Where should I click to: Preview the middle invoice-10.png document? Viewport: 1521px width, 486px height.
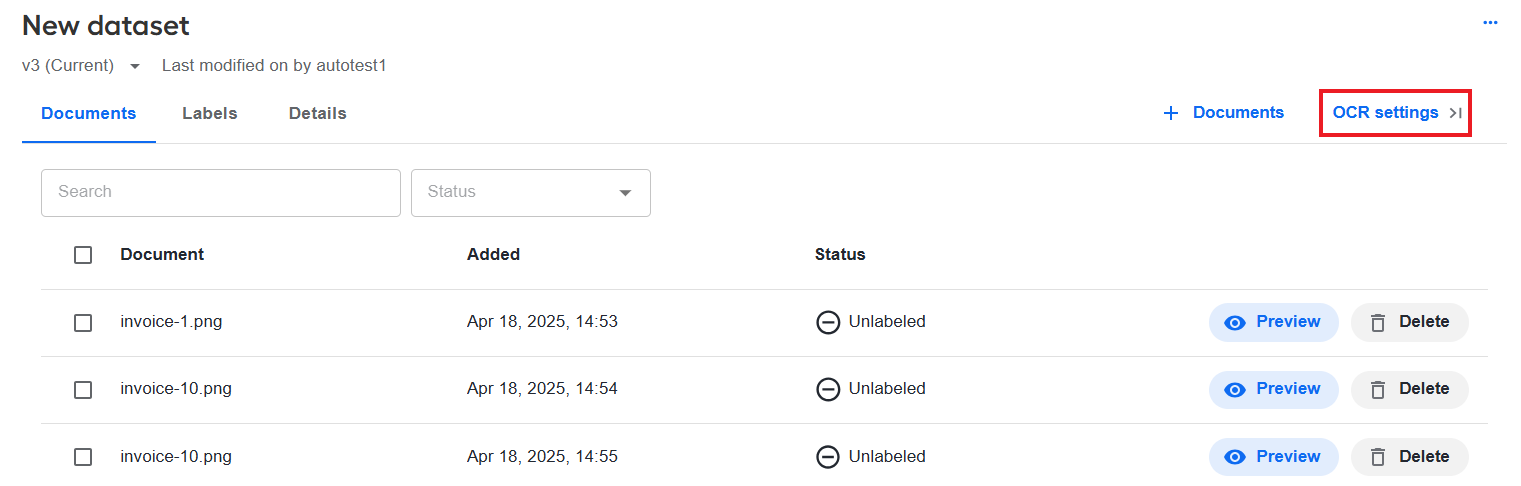click(1274, 389)
